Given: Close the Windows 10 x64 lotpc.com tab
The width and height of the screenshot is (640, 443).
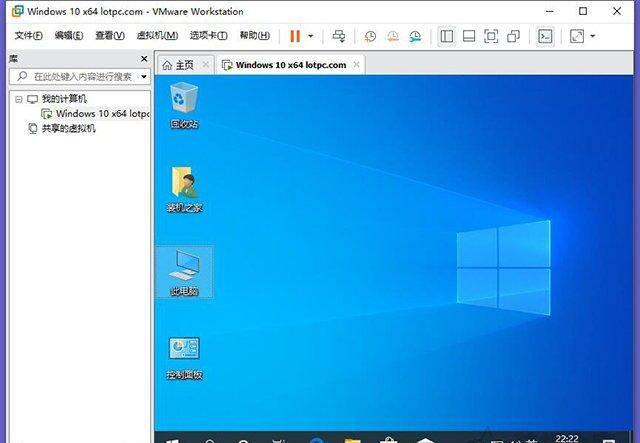Looking at the screenshot, I should click(x=356, y=65).
